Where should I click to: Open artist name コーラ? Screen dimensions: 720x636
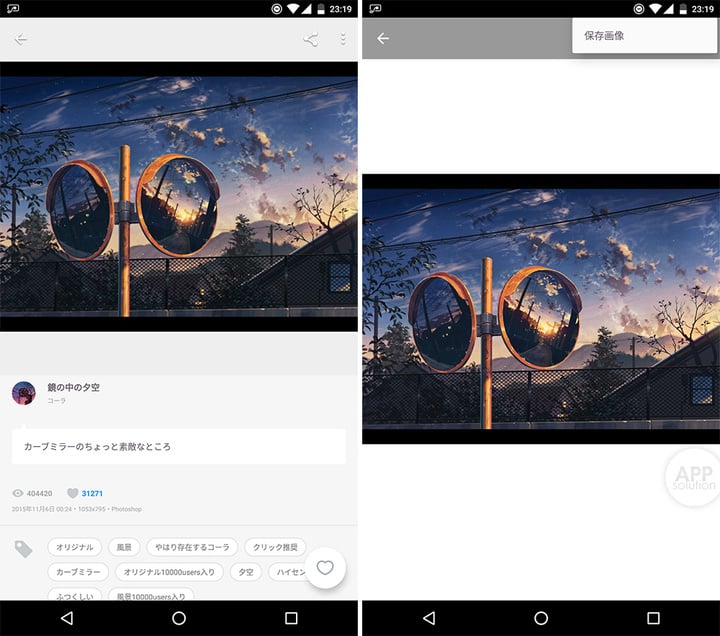pyautogui.click(x=56, y=401)
